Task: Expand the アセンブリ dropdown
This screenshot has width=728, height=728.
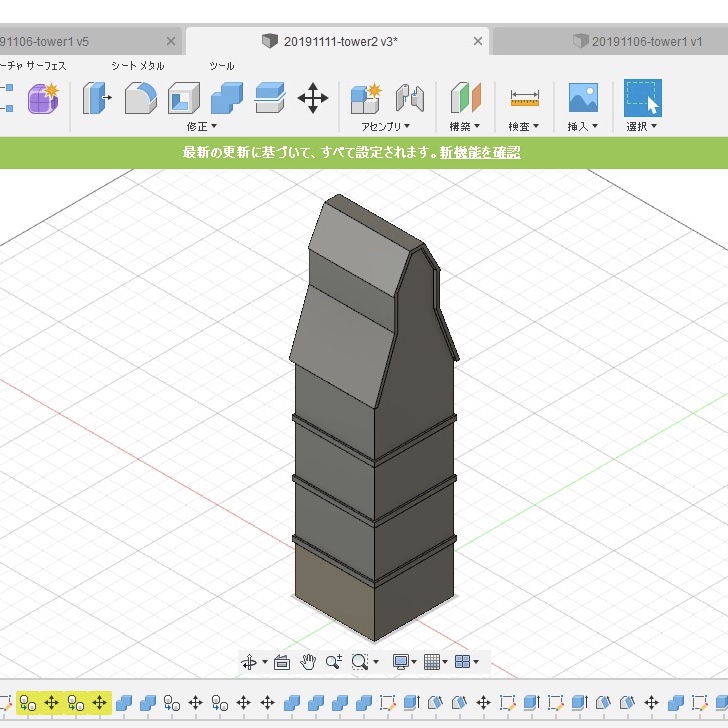Action: click(x=385, y=126)
